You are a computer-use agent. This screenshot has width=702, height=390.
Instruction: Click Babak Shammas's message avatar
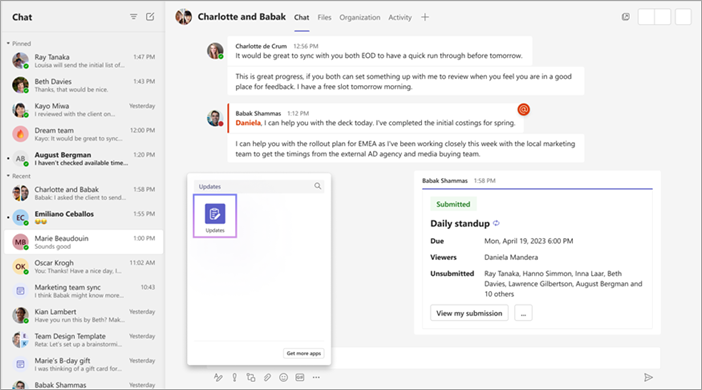coord(215,118)
